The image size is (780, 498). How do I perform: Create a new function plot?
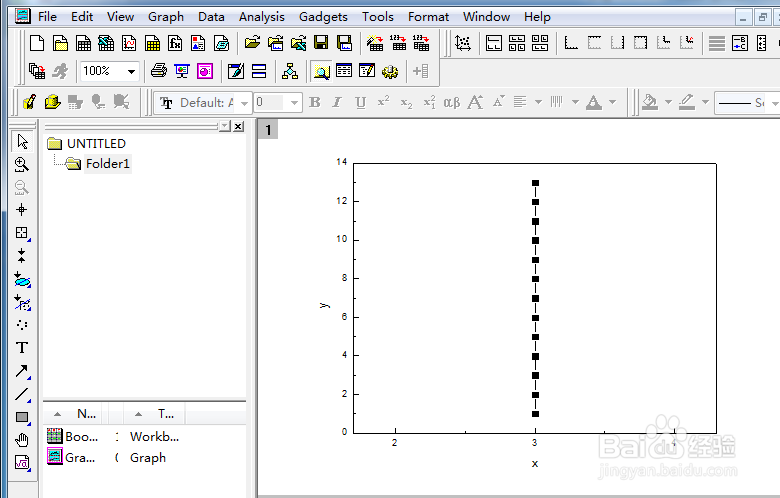(x=175, y=43)
